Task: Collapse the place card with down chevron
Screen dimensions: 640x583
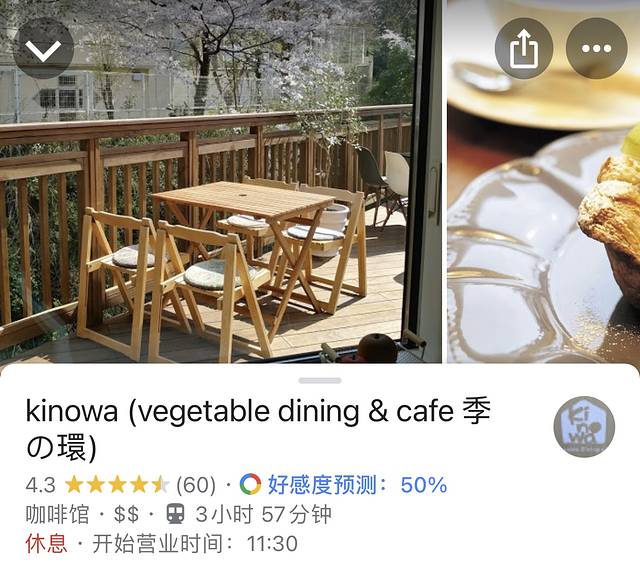Action: [x=43, y=48]
